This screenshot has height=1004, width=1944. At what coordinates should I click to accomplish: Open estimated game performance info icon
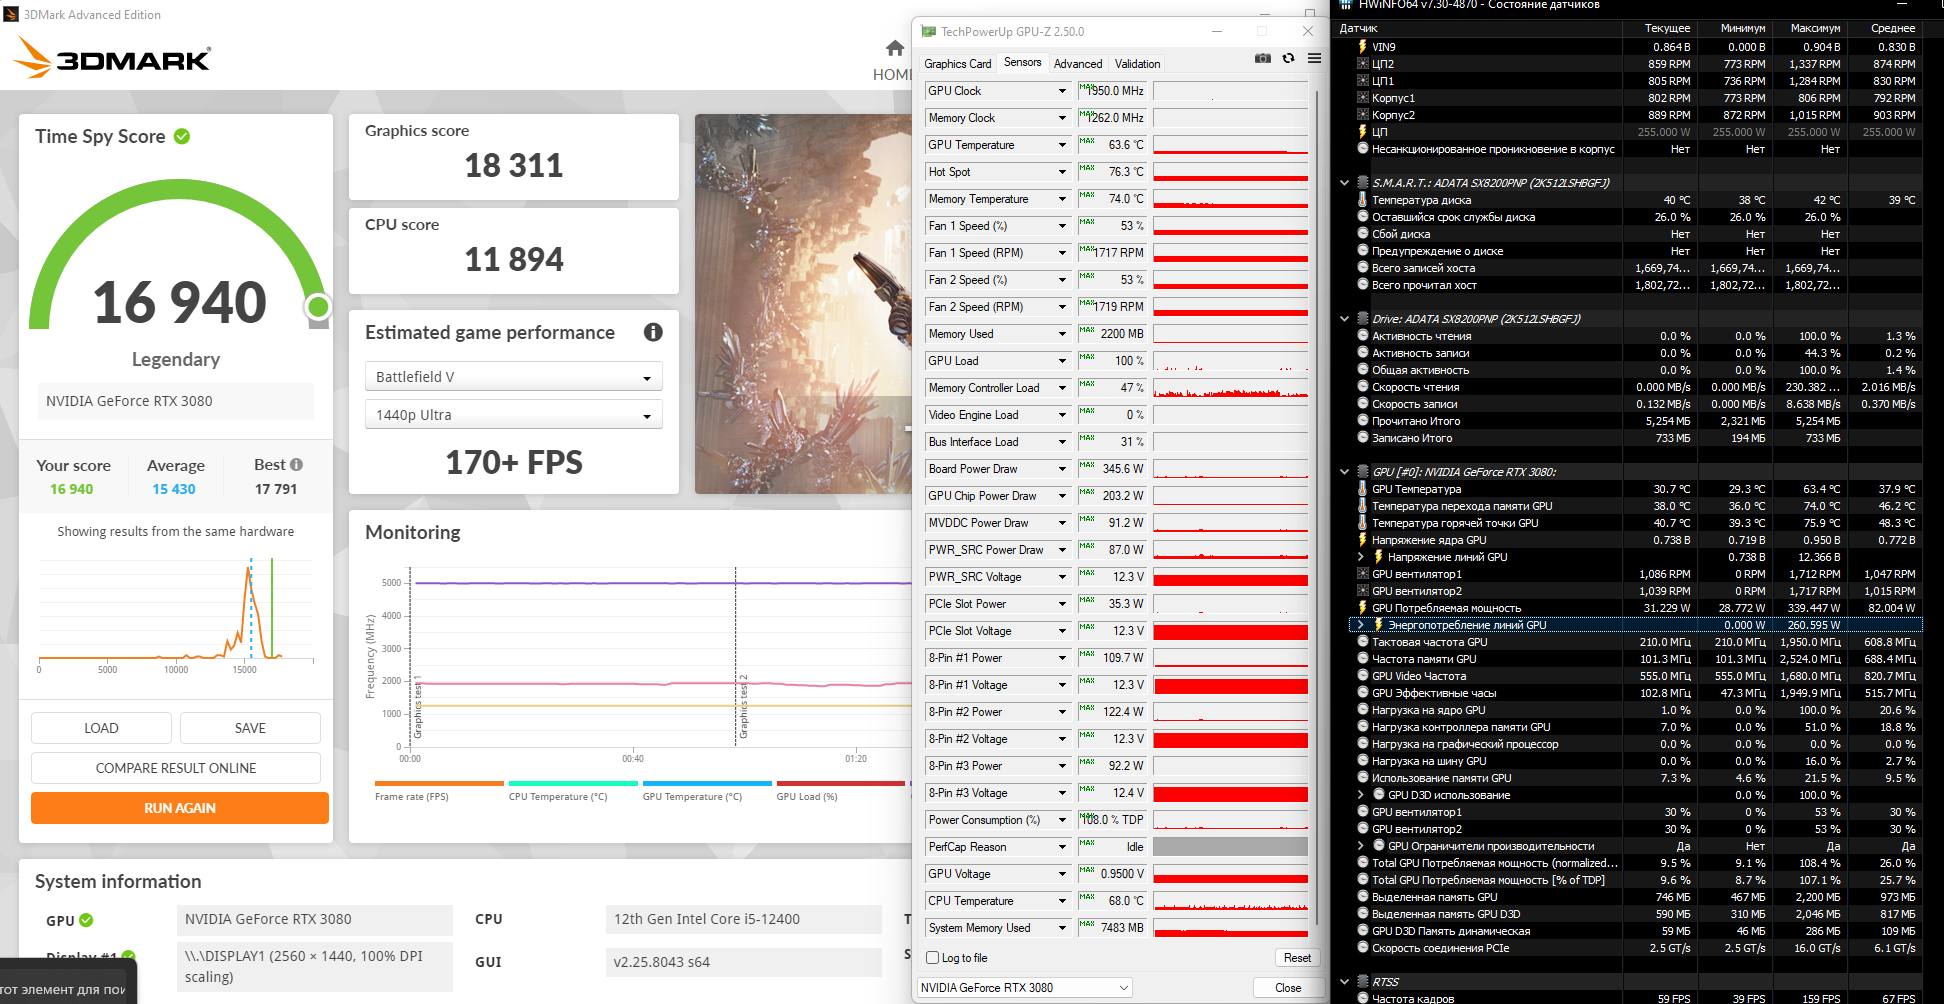(x=653, y=332)
